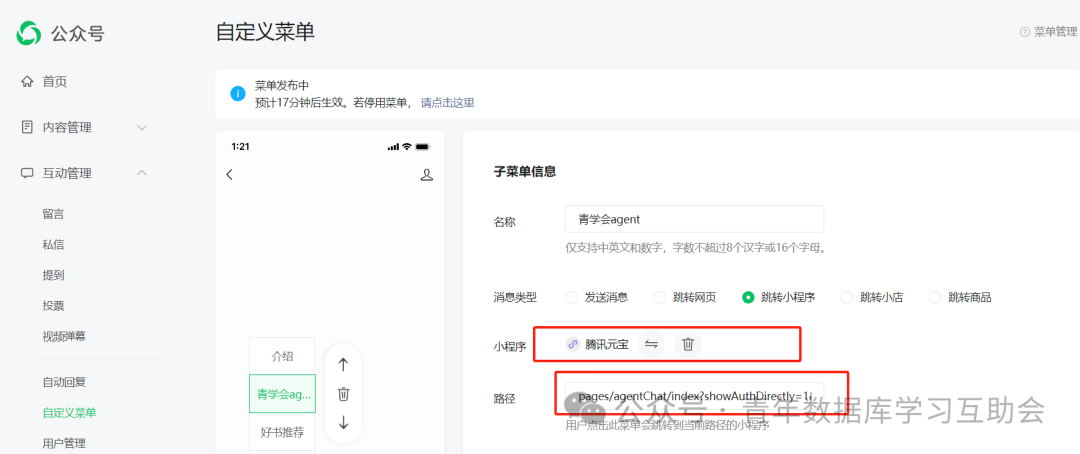Image resolution: width=1080 pixels, height=454 pixels.
Task: Click the 名称 input field
Action: pos(694,219)
